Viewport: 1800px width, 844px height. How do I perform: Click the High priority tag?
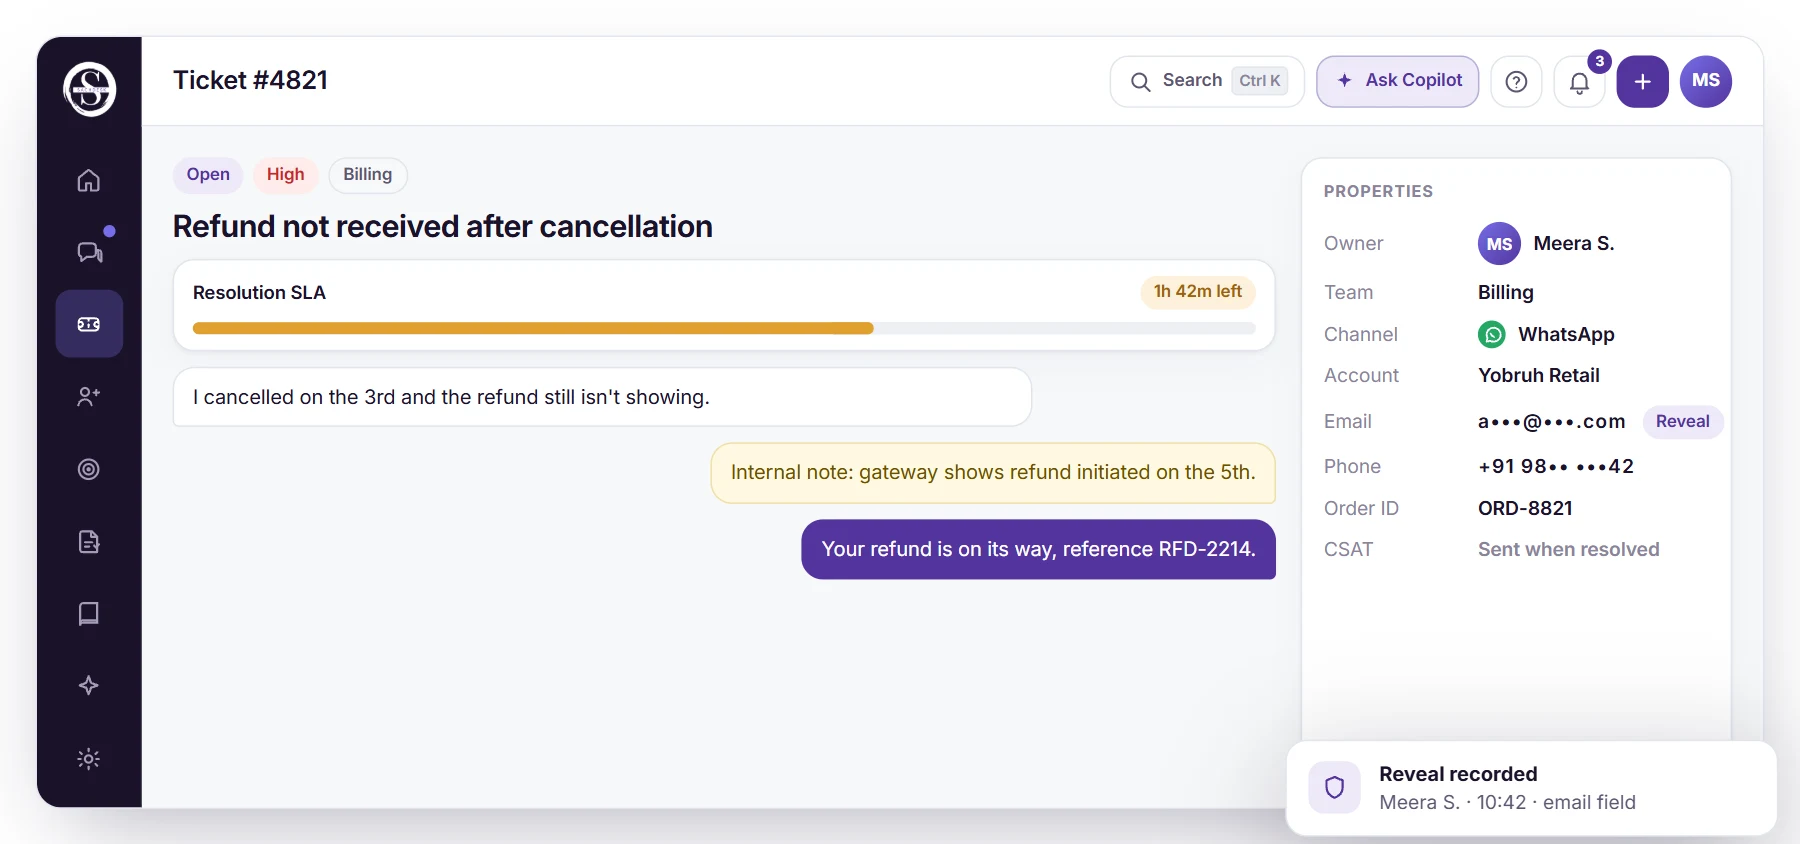(285, 175)
